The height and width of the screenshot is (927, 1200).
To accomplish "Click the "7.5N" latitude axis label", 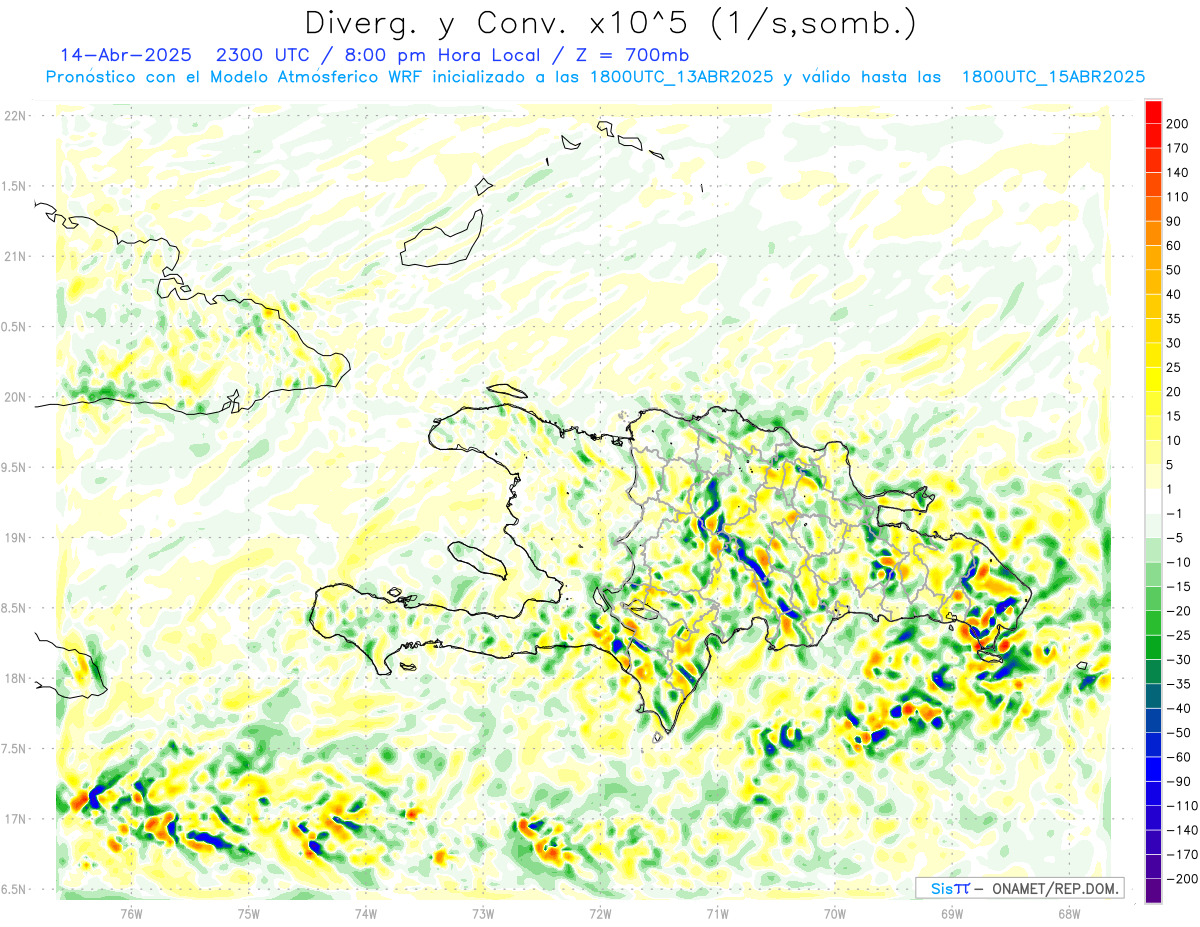I will click(14, 748).
